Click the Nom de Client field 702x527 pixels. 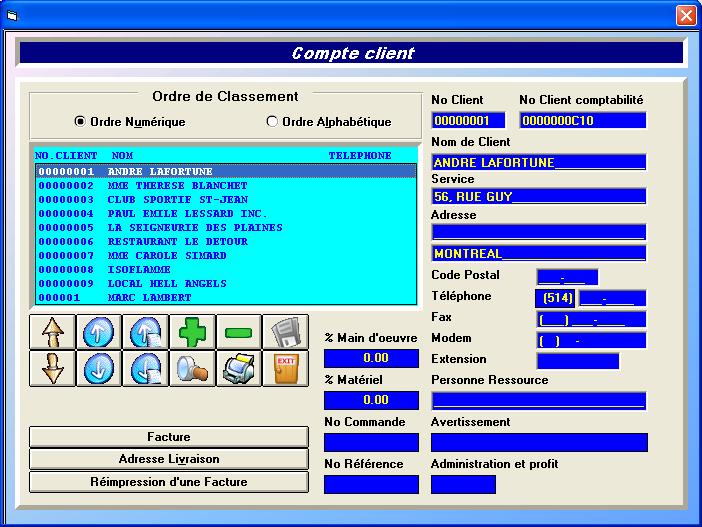538,162
